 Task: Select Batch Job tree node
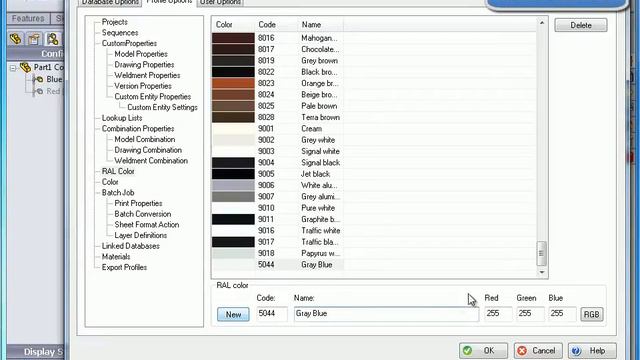coord(118,192)
